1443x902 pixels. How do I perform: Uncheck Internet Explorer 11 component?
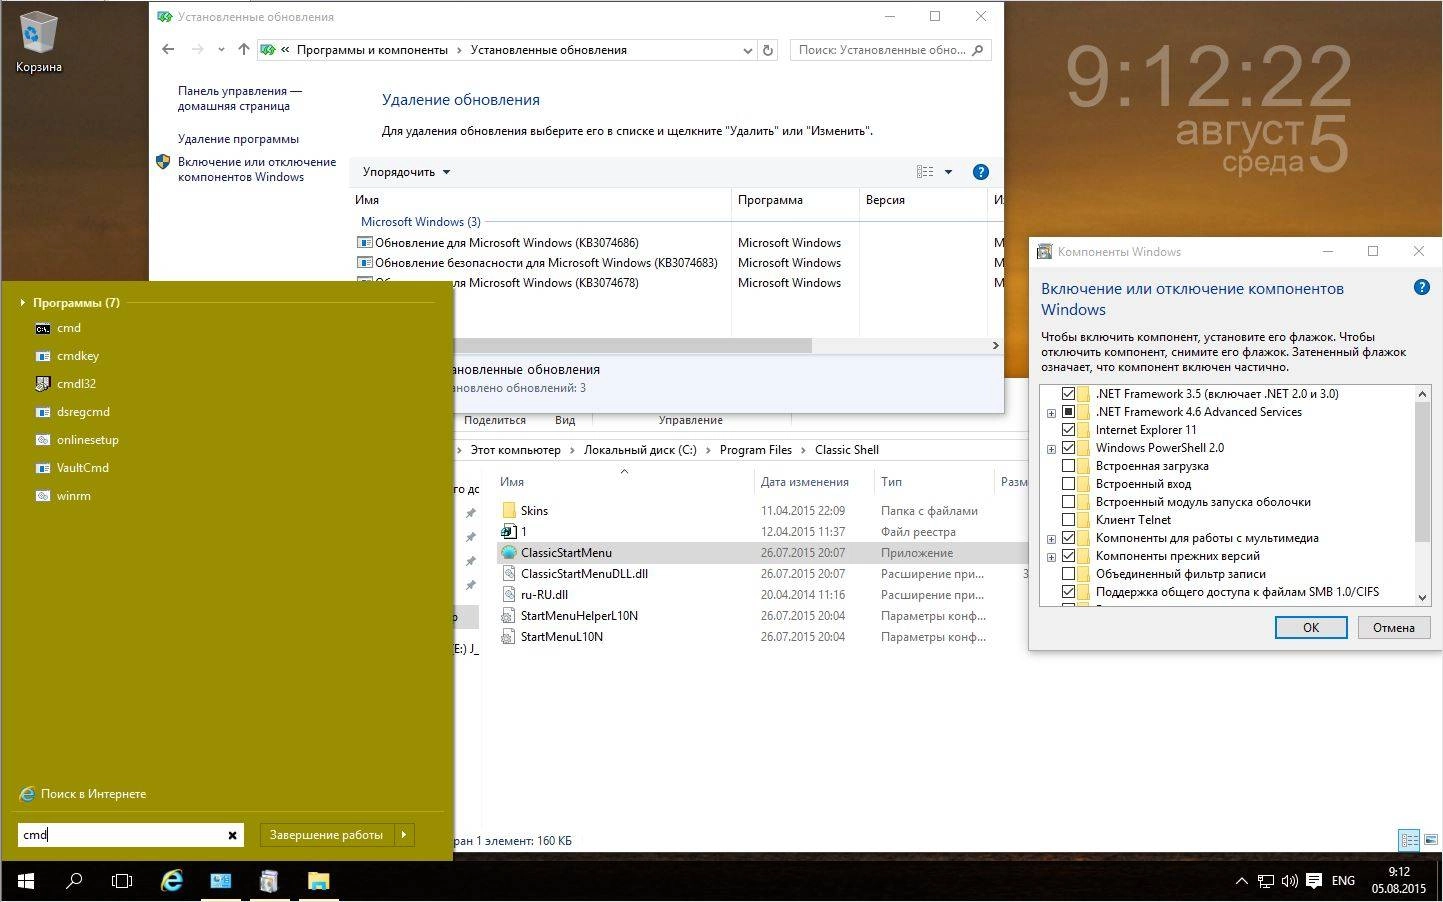tap(1068, 430)
